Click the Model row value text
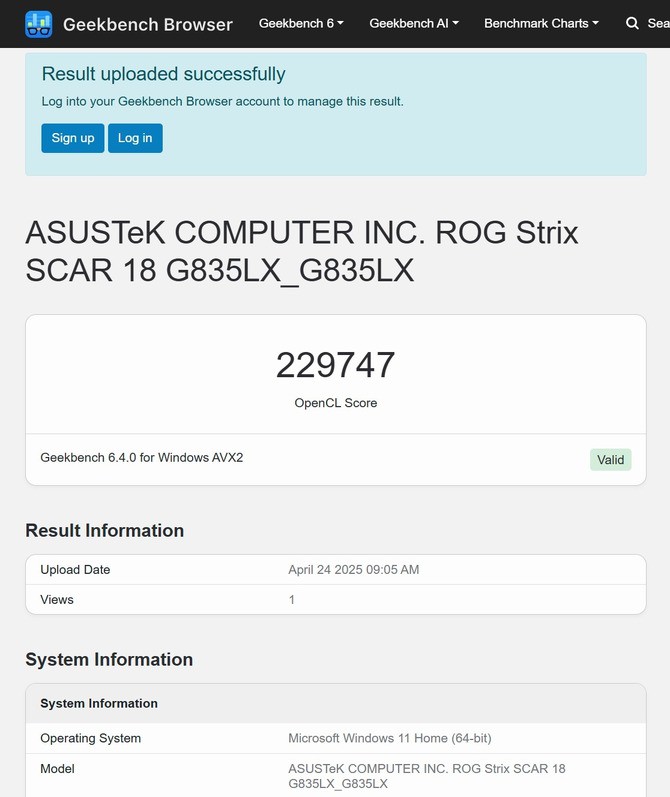 point(426,776)
